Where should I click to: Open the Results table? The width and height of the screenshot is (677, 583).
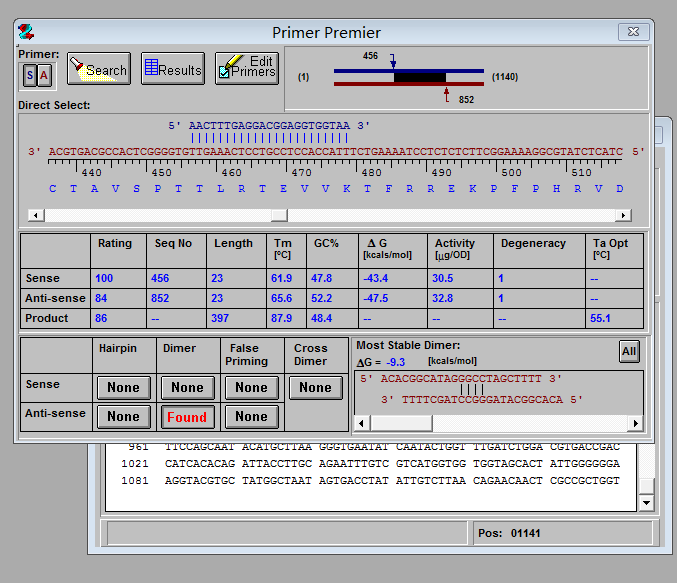(172, 69)
